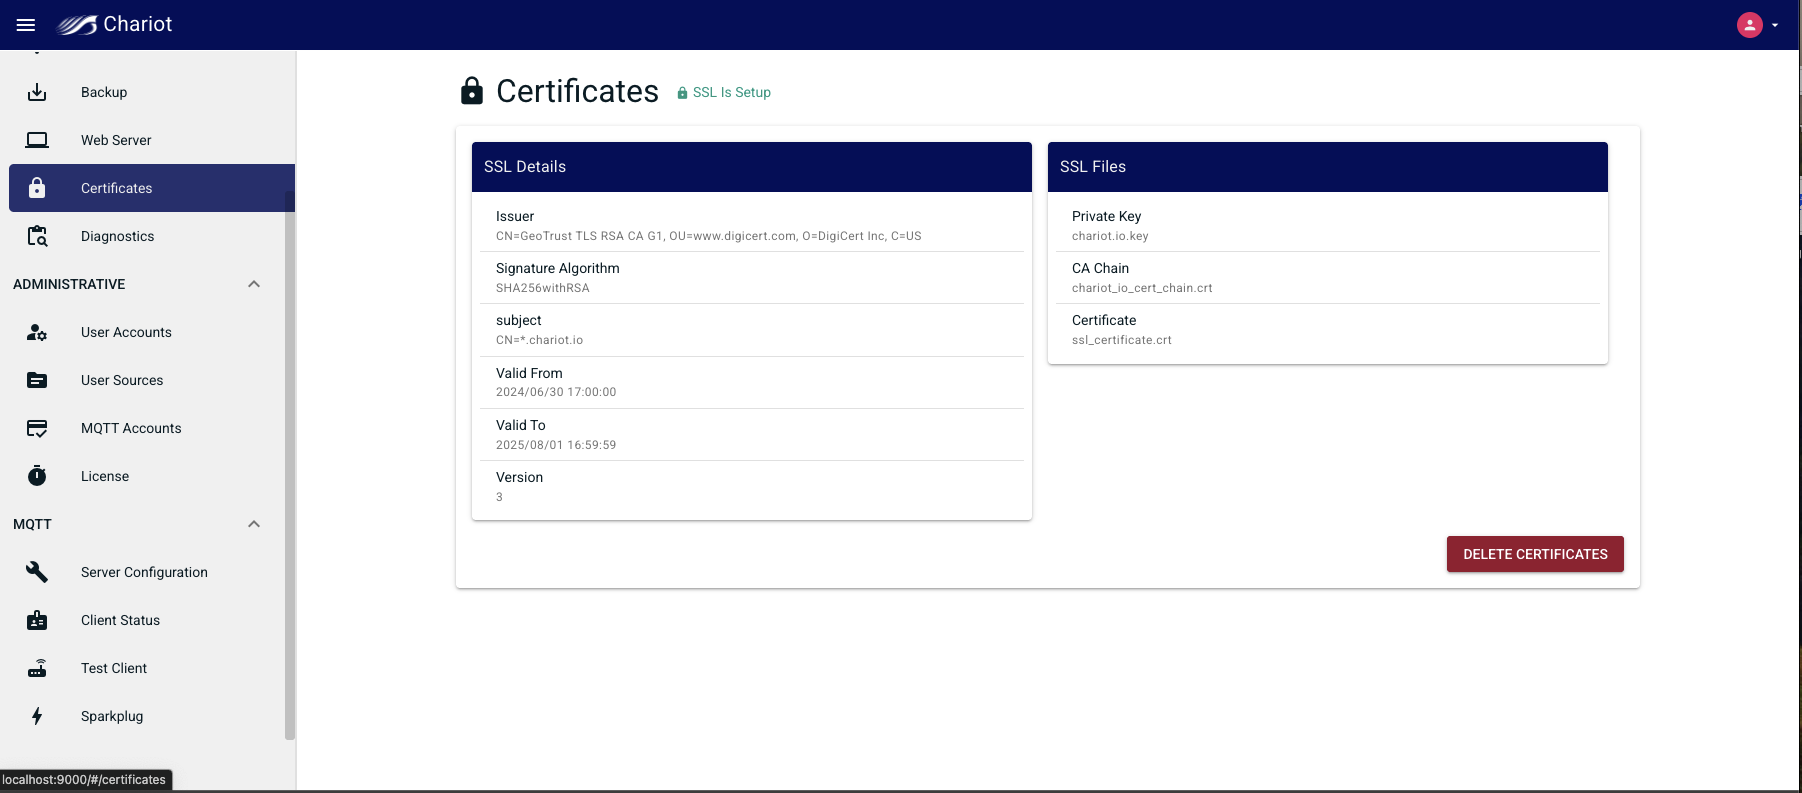The image size is (1802, 793).
Task: Go to Client Status page
Action: [120, 620]
